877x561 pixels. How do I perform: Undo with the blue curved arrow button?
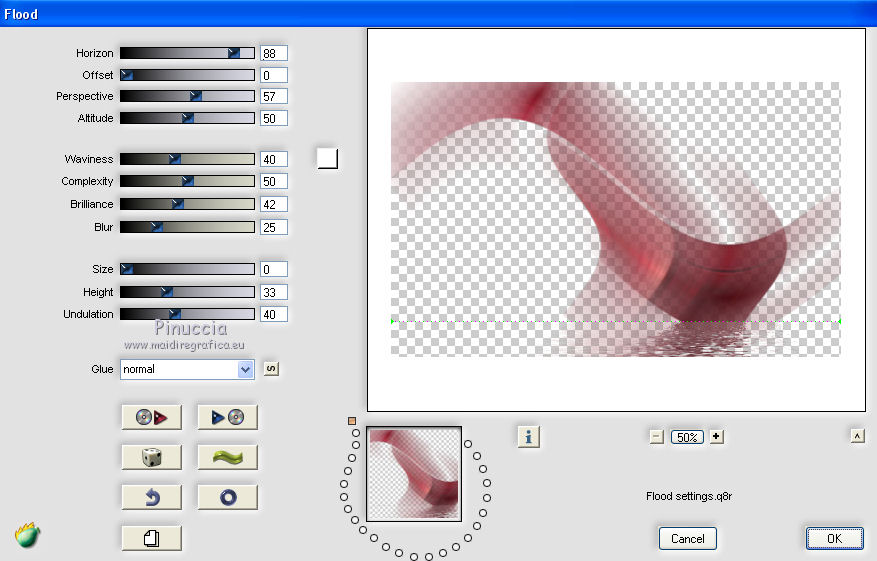point(152,497)
